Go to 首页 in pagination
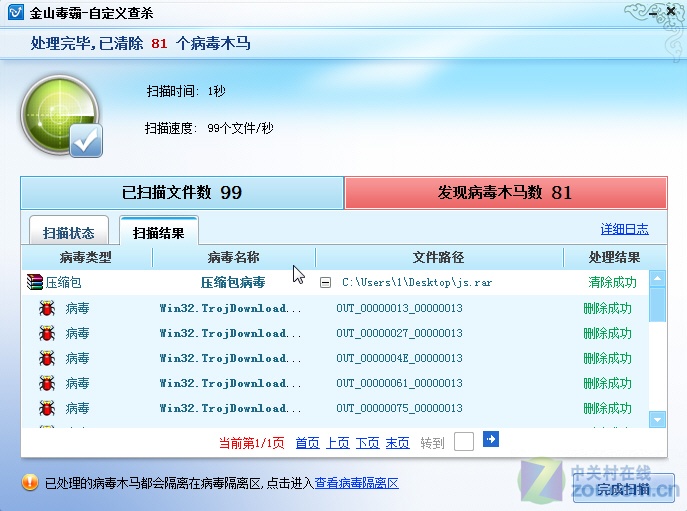The image size is (687, 511). 308,443
